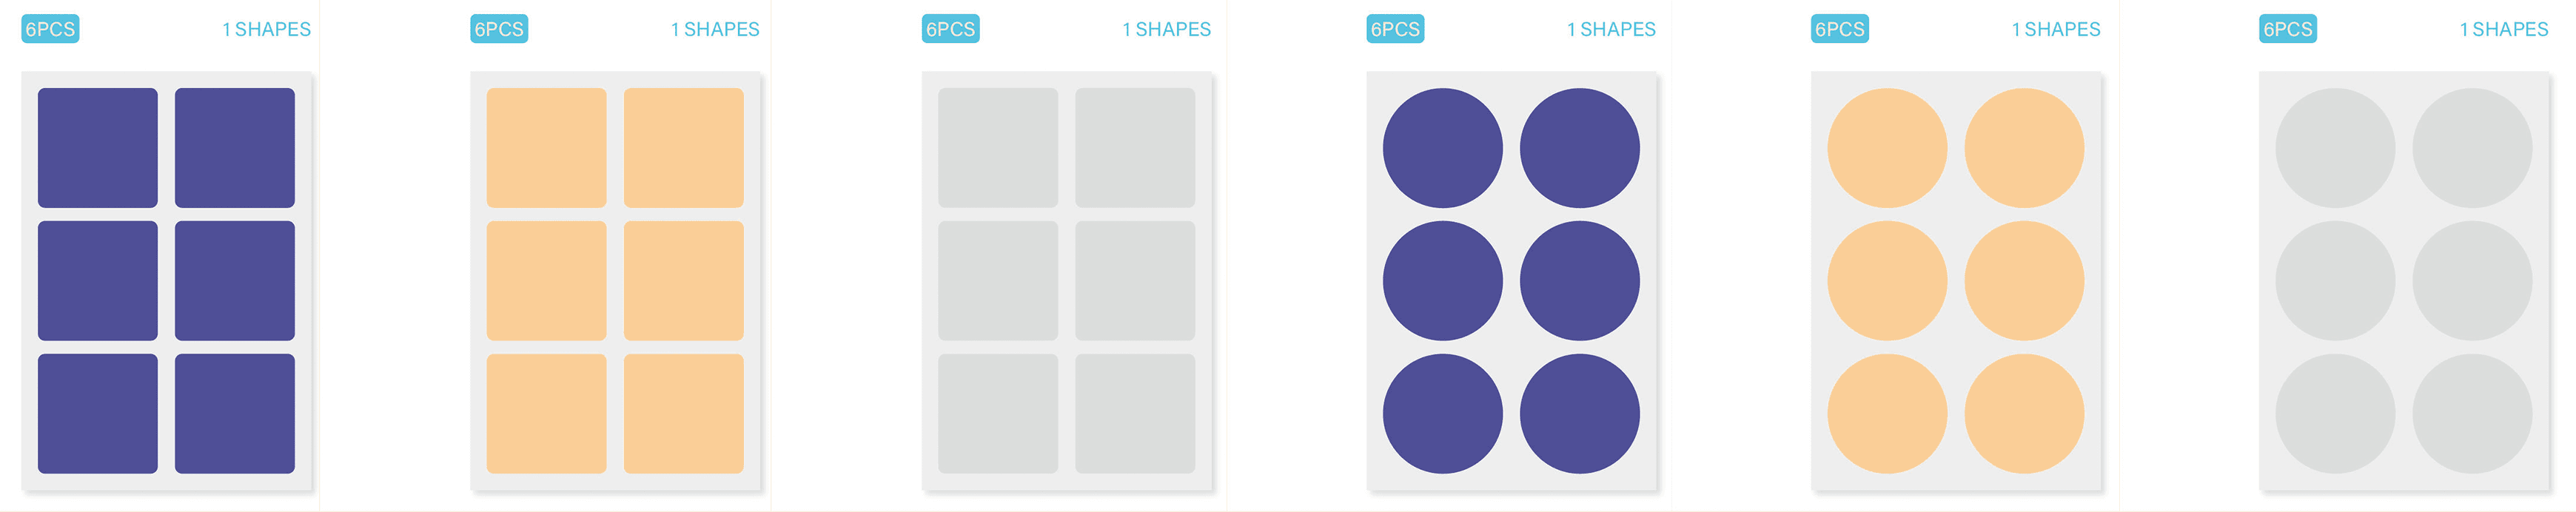2576x512 pixels.
Task: Click '1 SHAPES' label above purple squares
Action: pyautogui.click(x=266, y=30)
